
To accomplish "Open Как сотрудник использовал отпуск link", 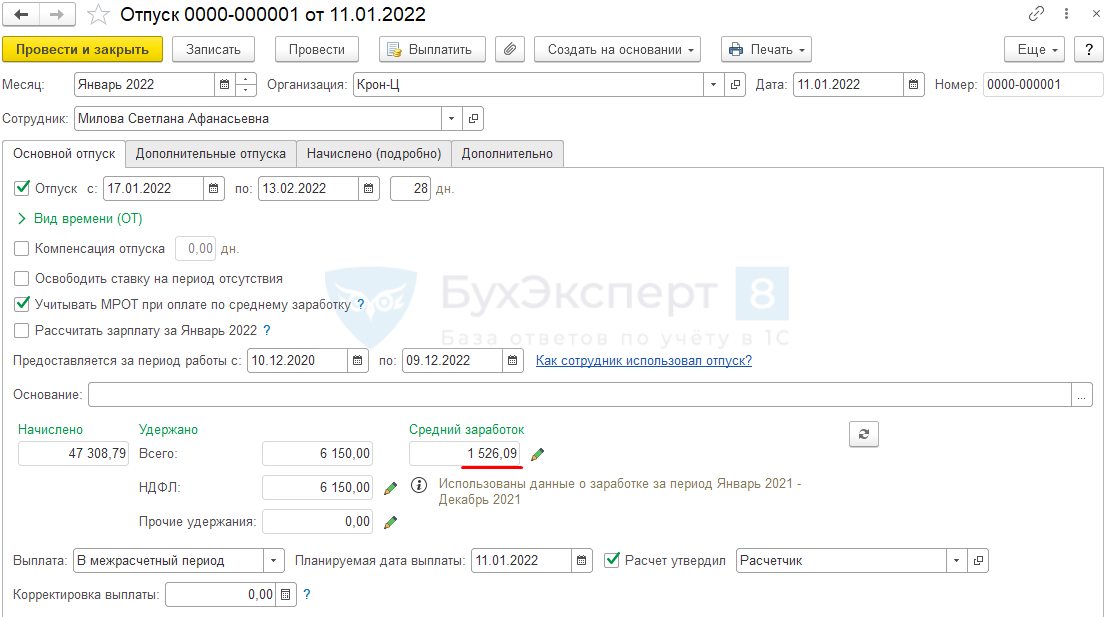I will coord(643,361).
